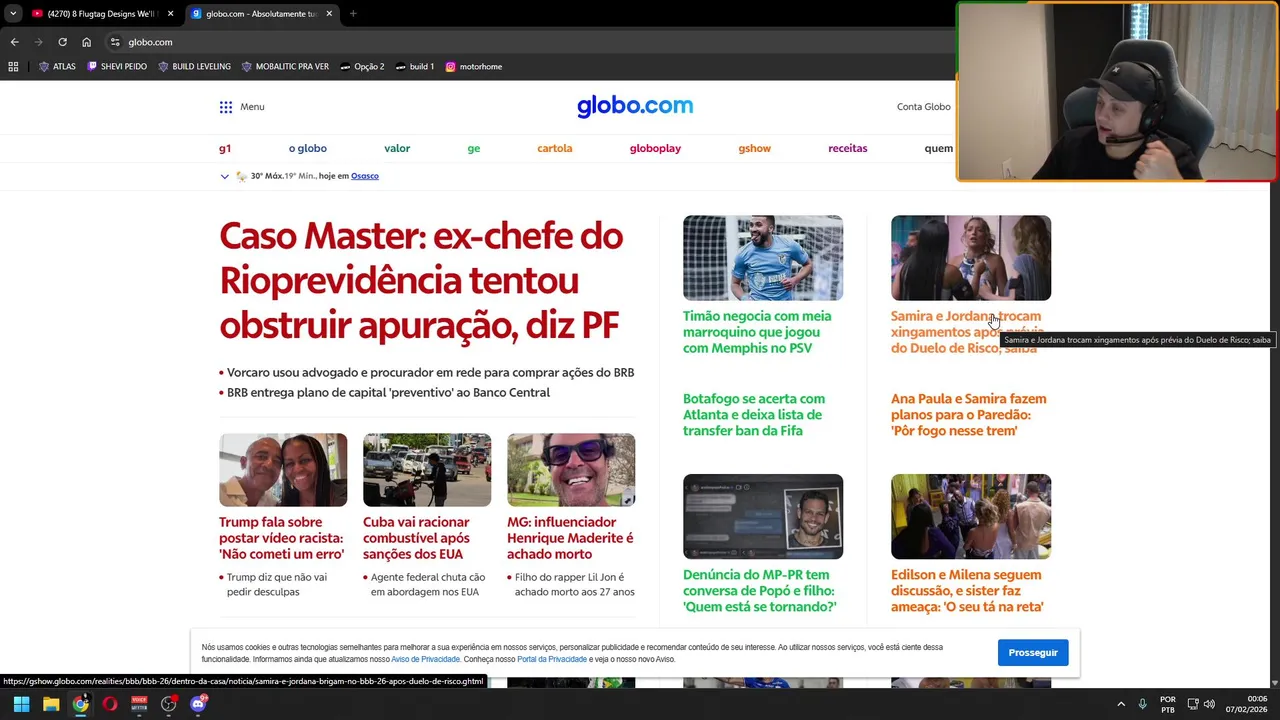Open Trump não vai pedir desculpas sub-story

coord(276,584)
